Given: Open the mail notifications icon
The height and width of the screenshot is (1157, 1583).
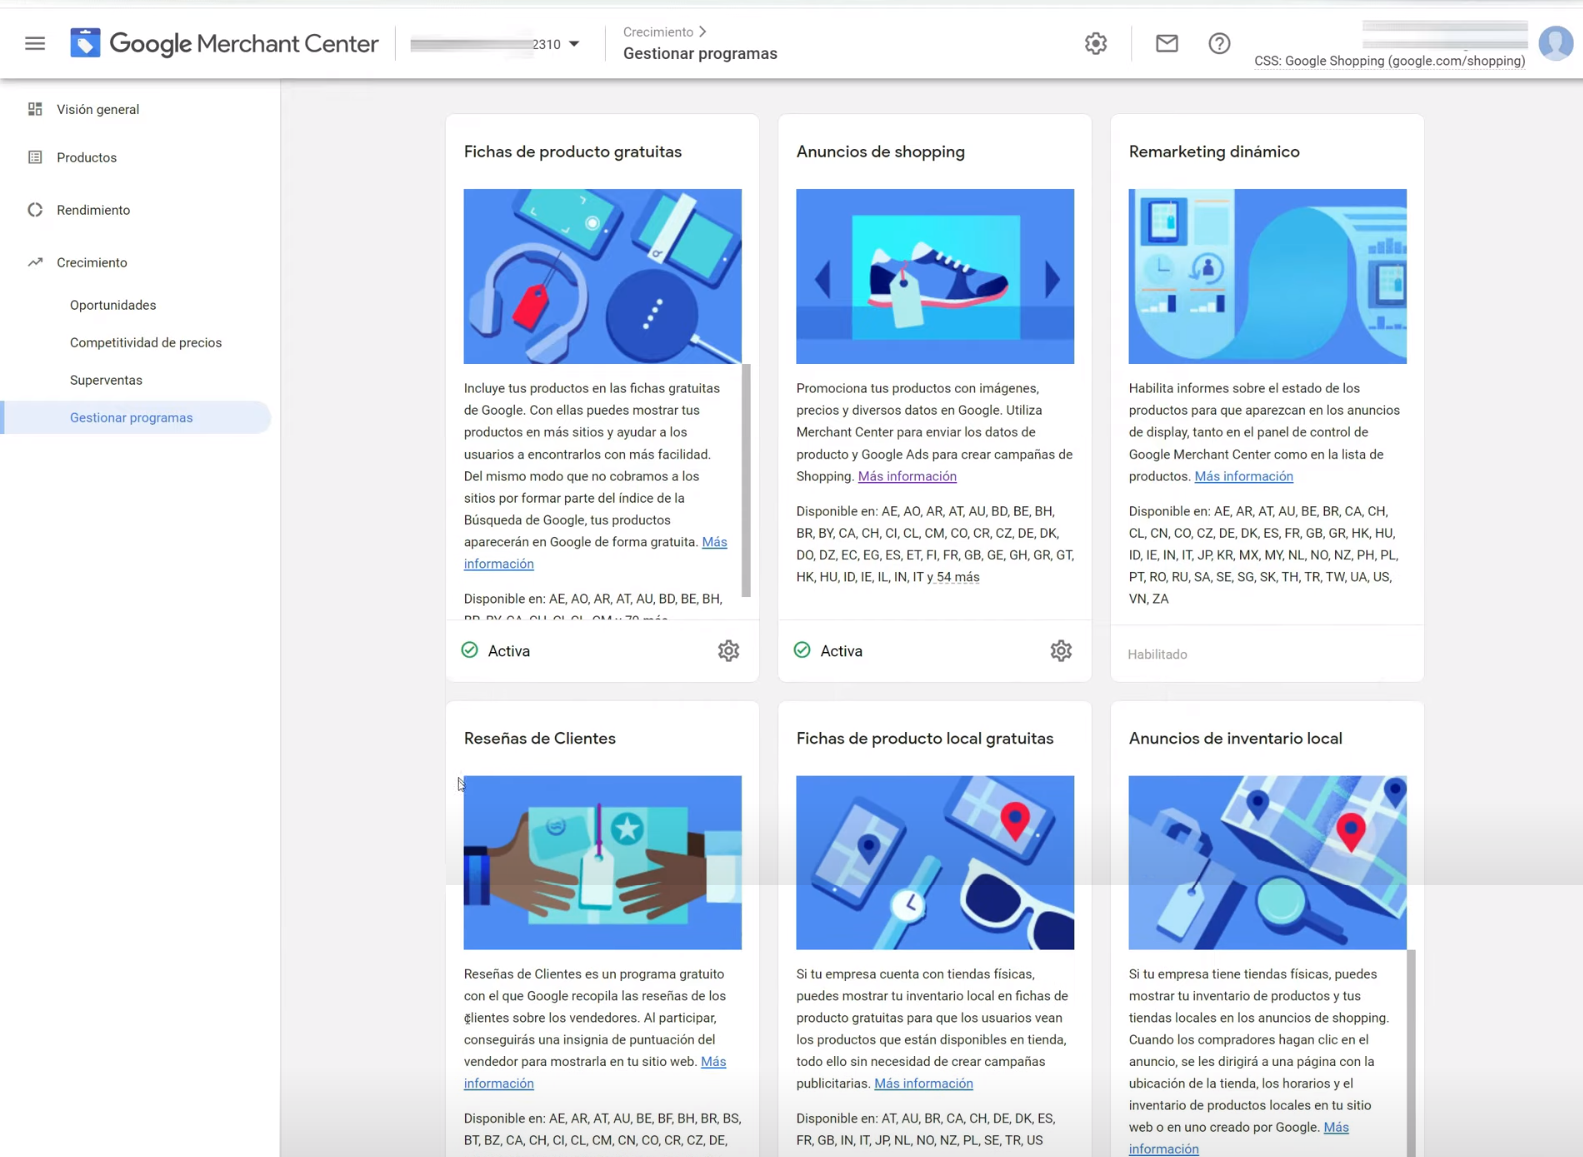Looking at the screenshot, I should click(x=1167, y=43).
